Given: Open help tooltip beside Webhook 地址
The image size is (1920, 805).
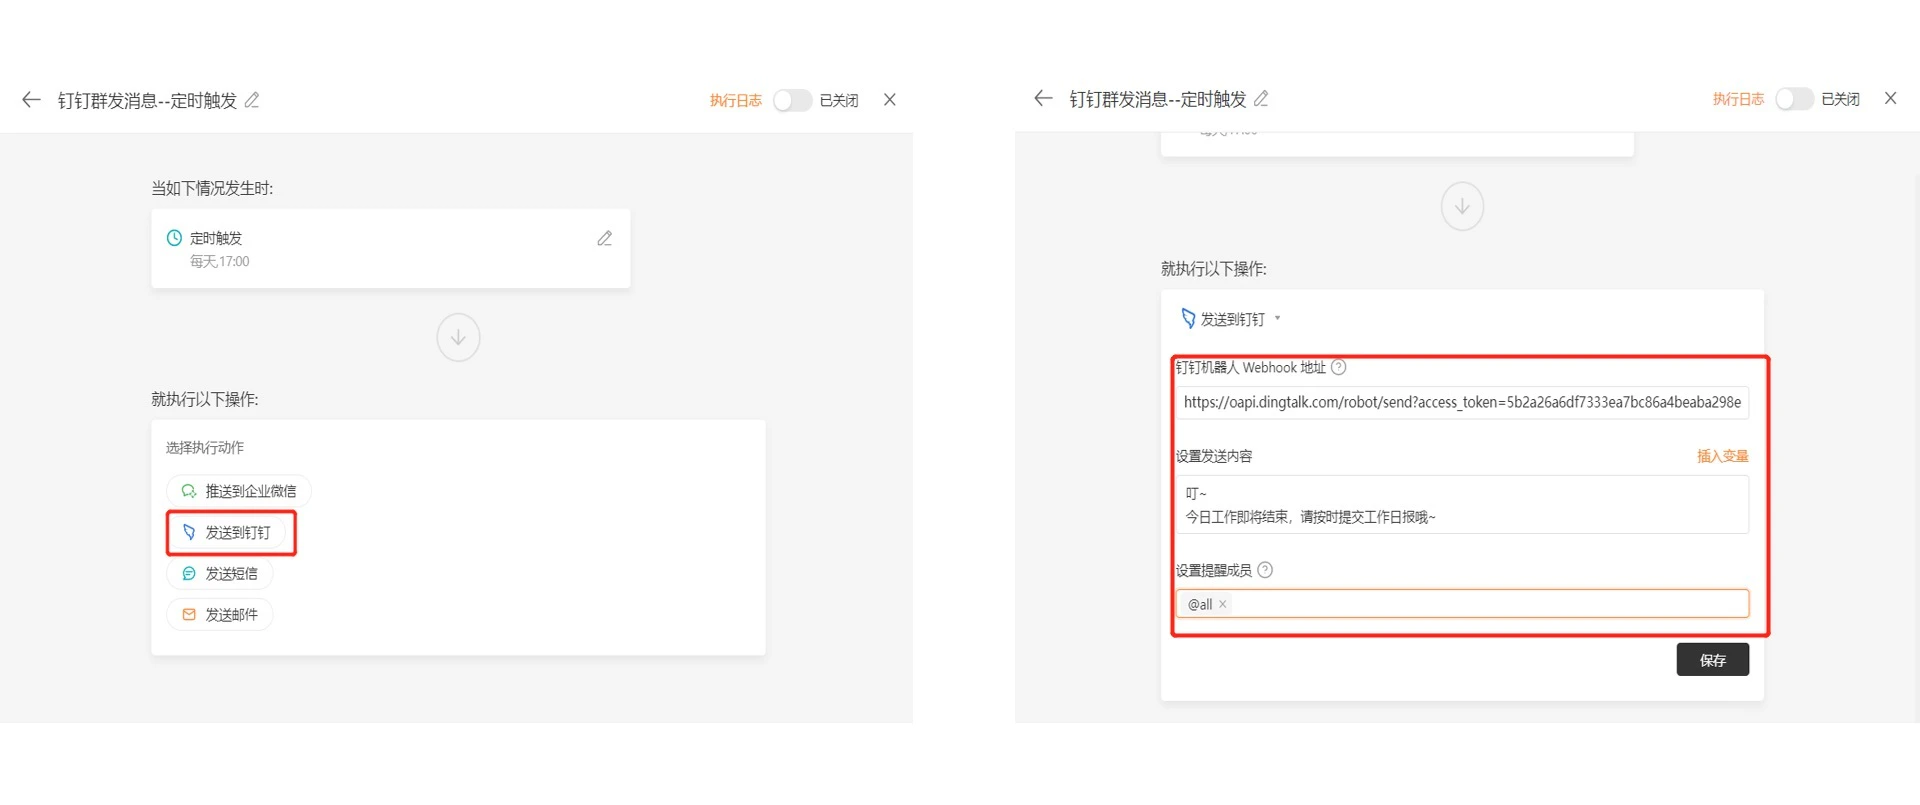Looking at the screenshot, I should 1339,367.
